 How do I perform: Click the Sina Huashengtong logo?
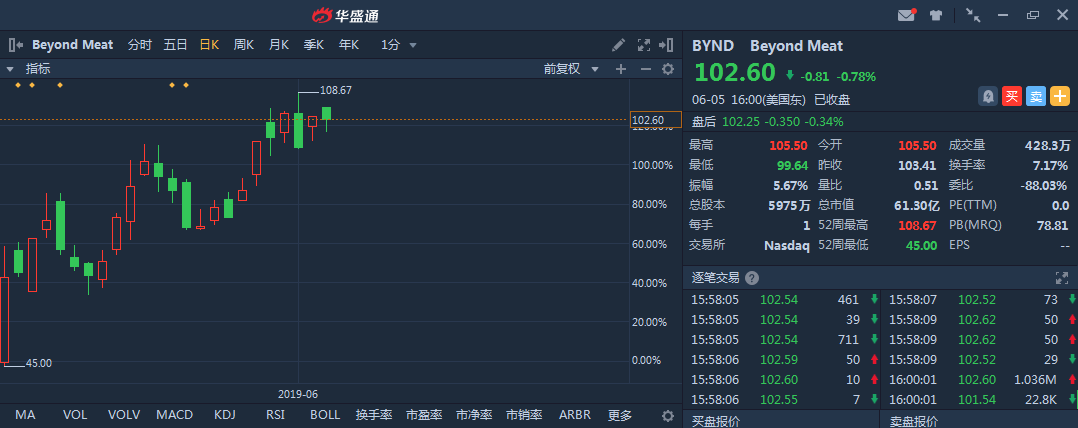click(x=345, y=15)
